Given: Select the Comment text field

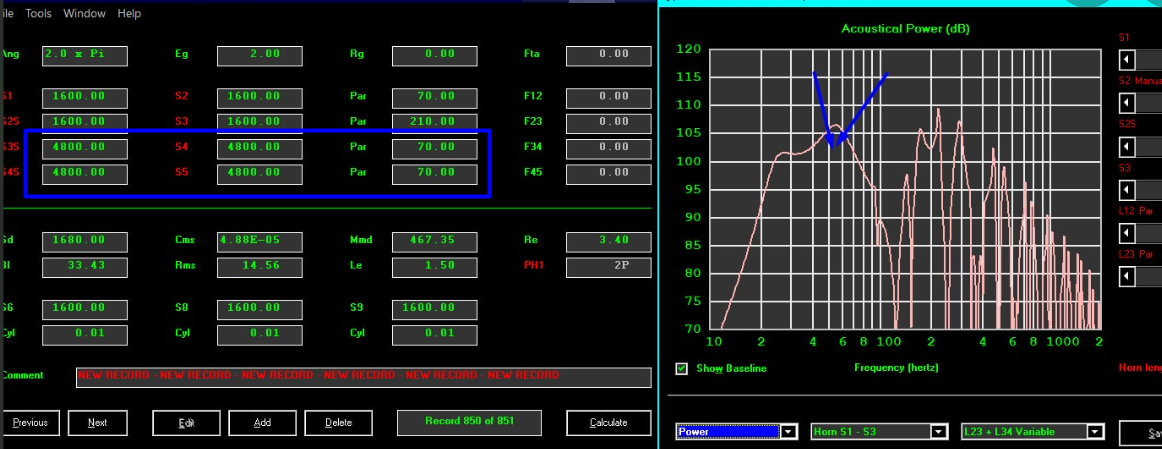Looking at the screenshot, I should click(364, 376).
